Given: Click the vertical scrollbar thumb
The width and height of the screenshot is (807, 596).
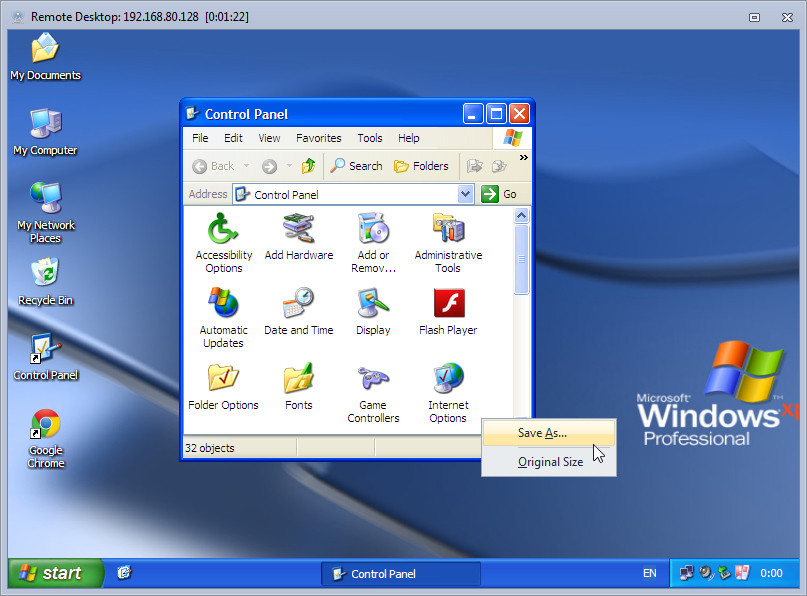Looking at the screenshot, I should coord(521,259).
